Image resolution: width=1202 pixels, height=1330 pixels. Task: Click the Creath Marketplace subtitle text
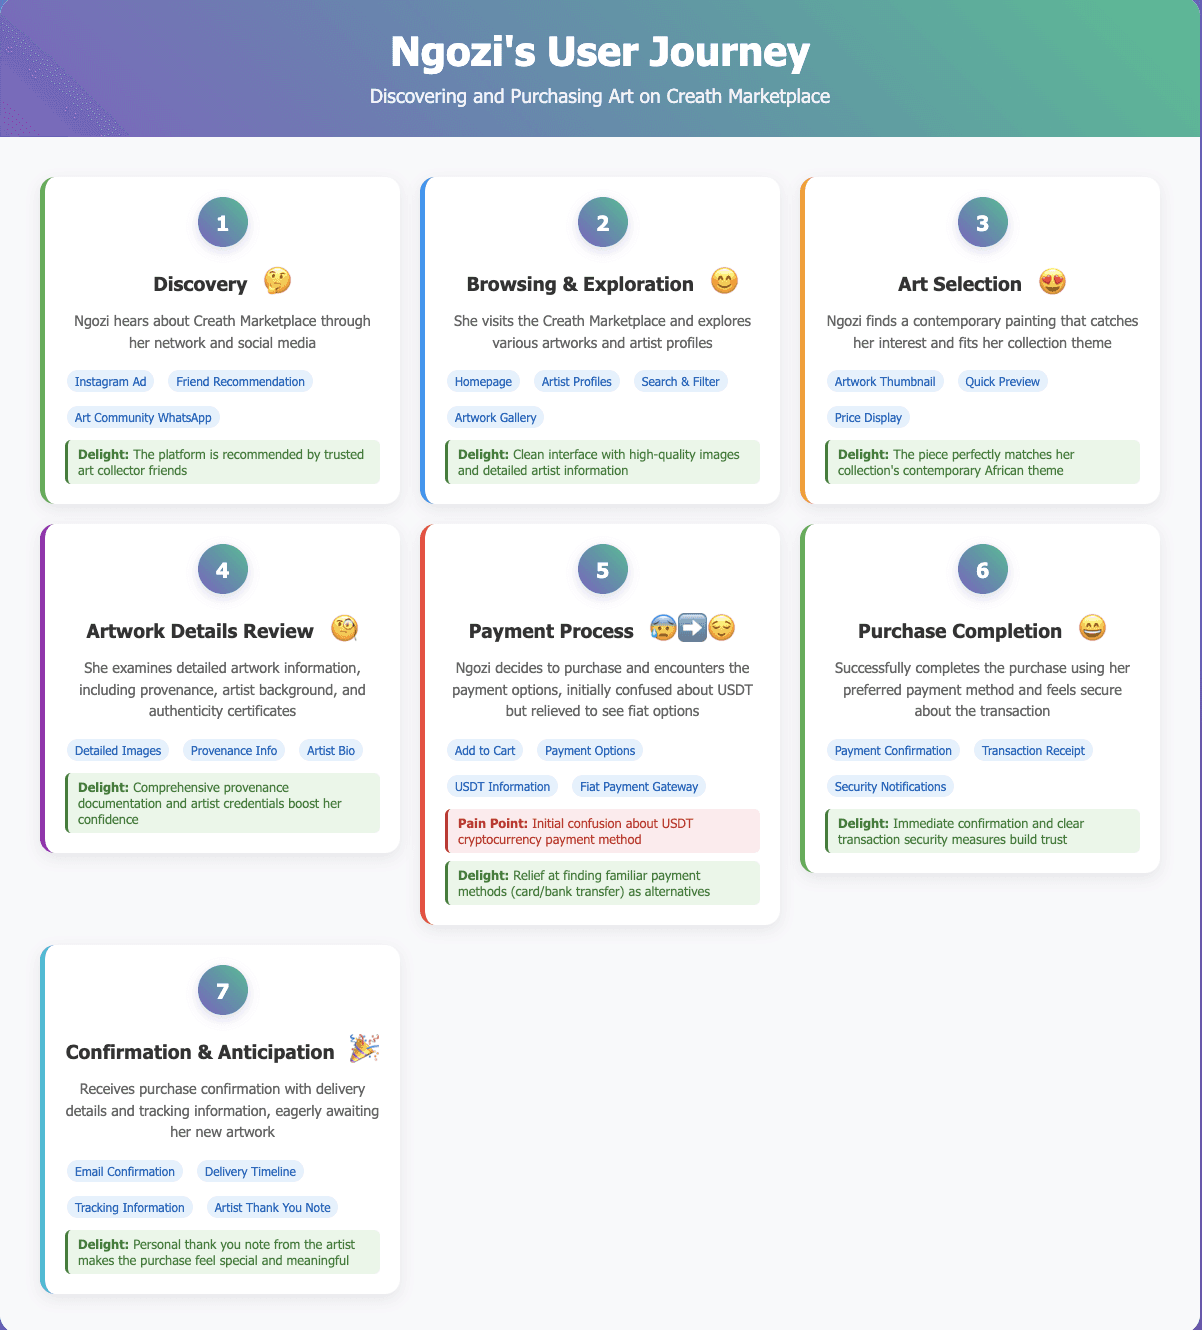600,97
